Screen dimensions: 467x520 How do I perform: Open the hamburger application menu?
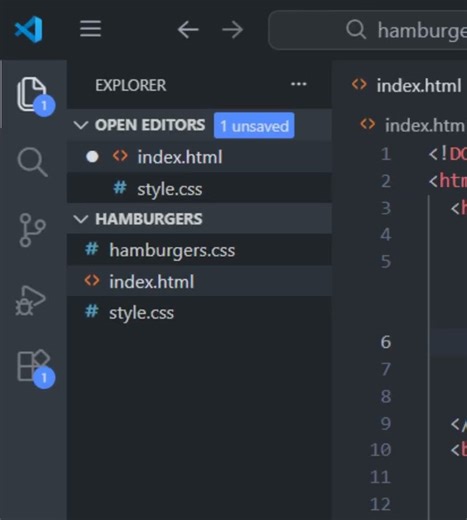(90, 29)
